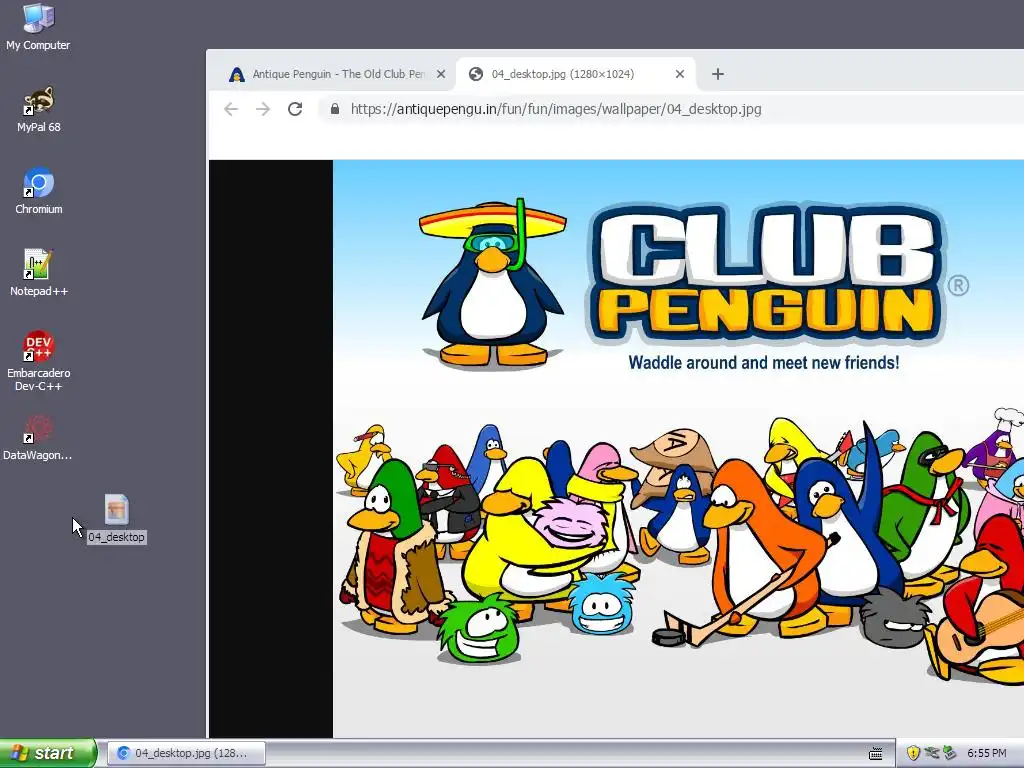Click the safely remove hardware tray icon

point(950,753)
